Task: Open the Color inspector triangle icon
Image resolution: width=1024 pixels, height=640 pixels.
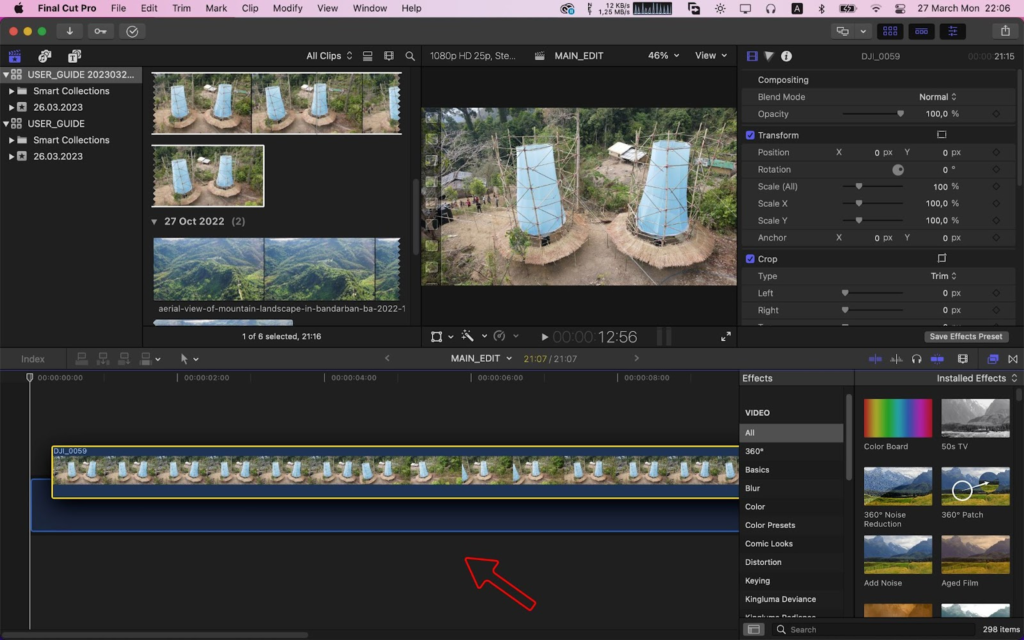Action: click(769, 56)
